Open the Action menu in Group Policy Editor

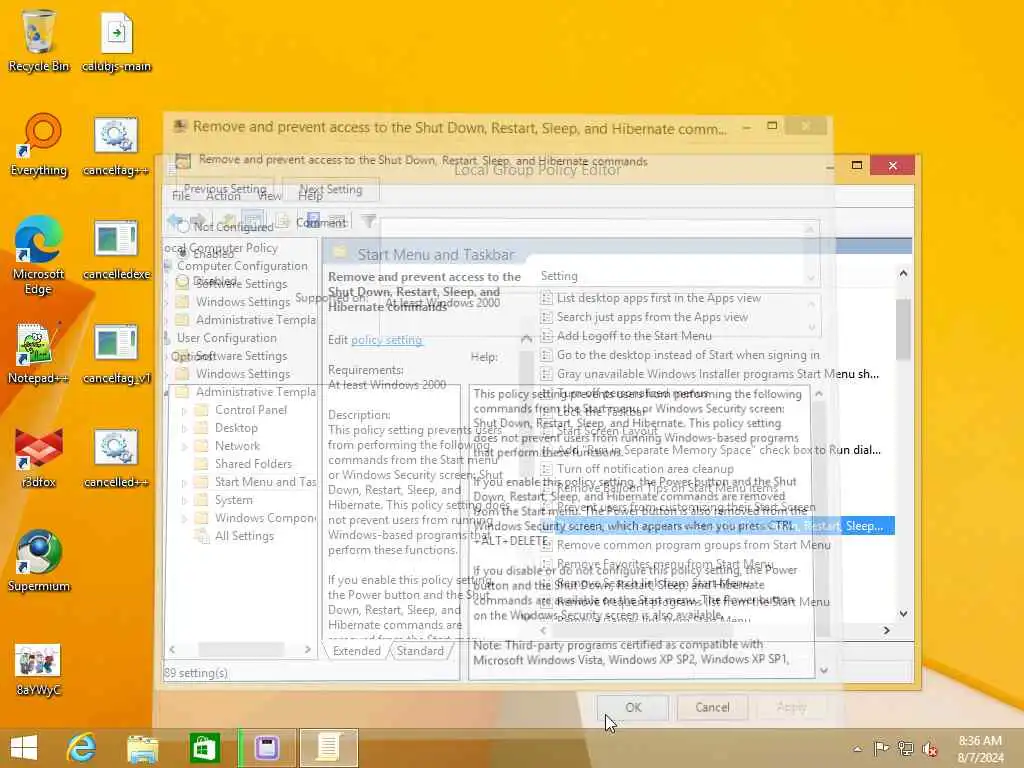point(223,196)
